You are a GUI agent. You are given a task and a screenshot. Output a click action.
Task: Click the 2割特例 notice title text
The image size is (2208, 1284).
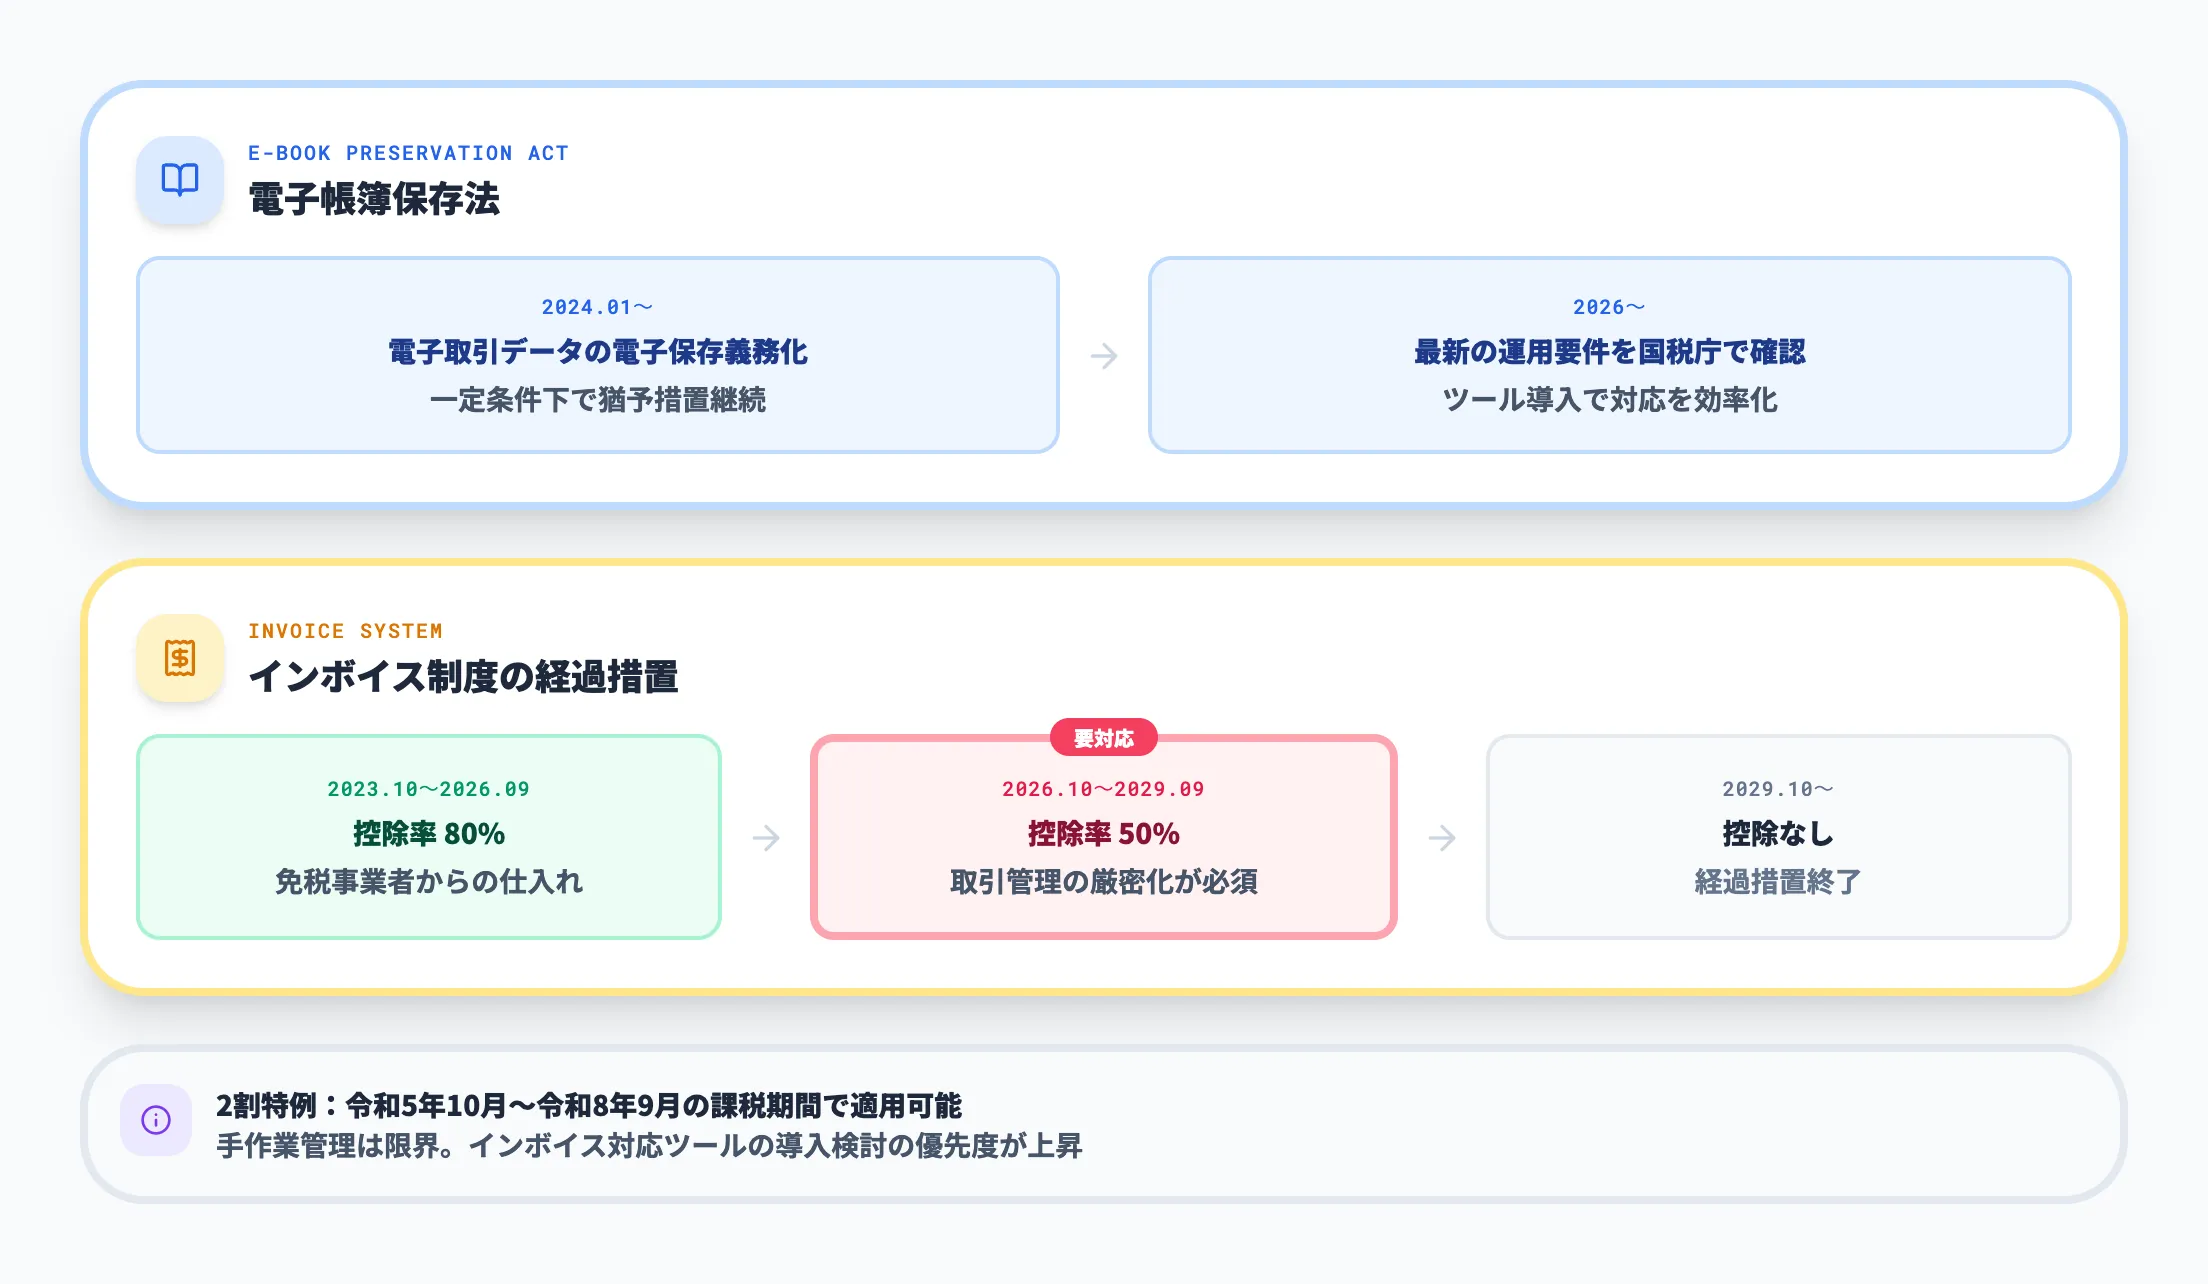pyautogui.click(x=588, y=1105)
